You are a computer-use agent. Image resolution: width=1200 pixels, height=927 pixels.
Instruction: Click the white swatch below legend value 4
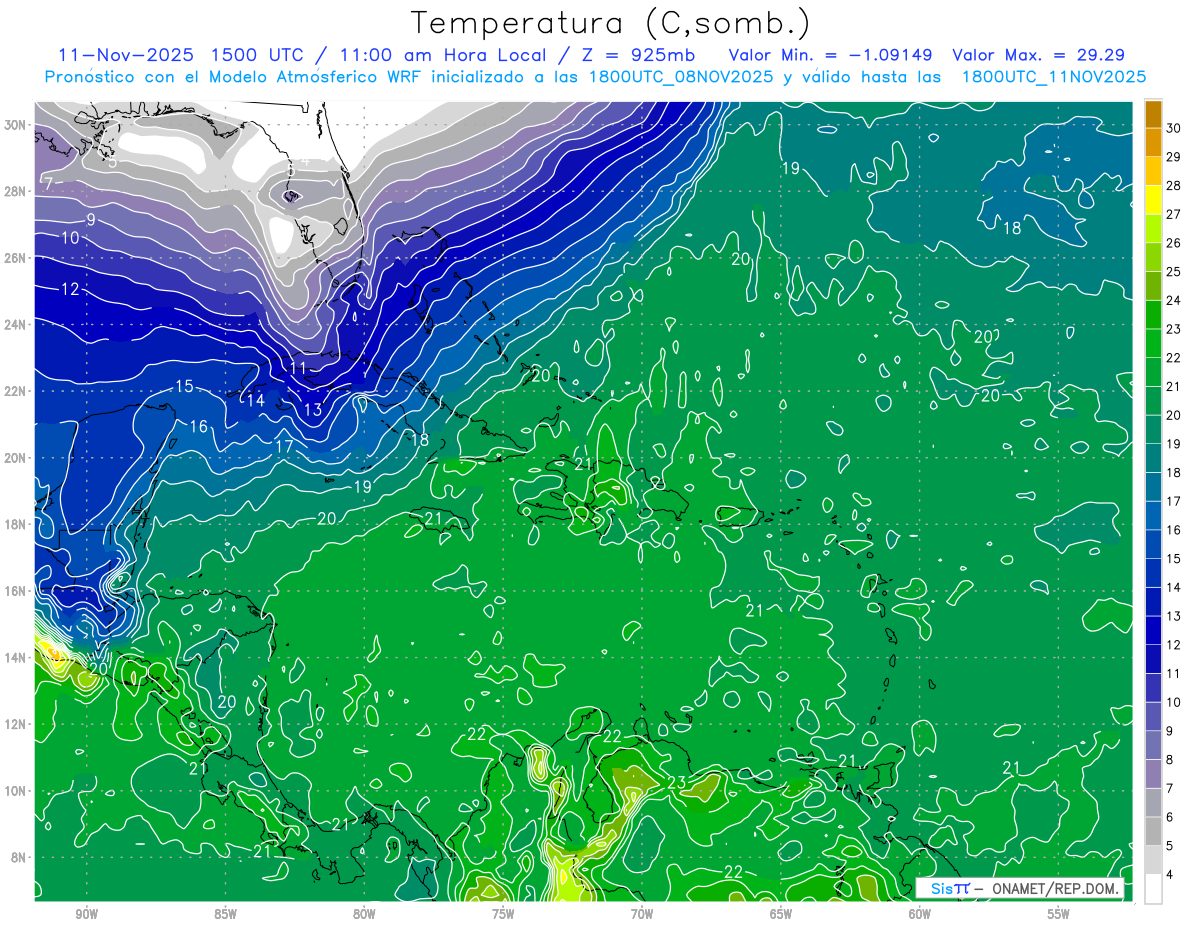pyautogui.click(x=1153, y=889)
